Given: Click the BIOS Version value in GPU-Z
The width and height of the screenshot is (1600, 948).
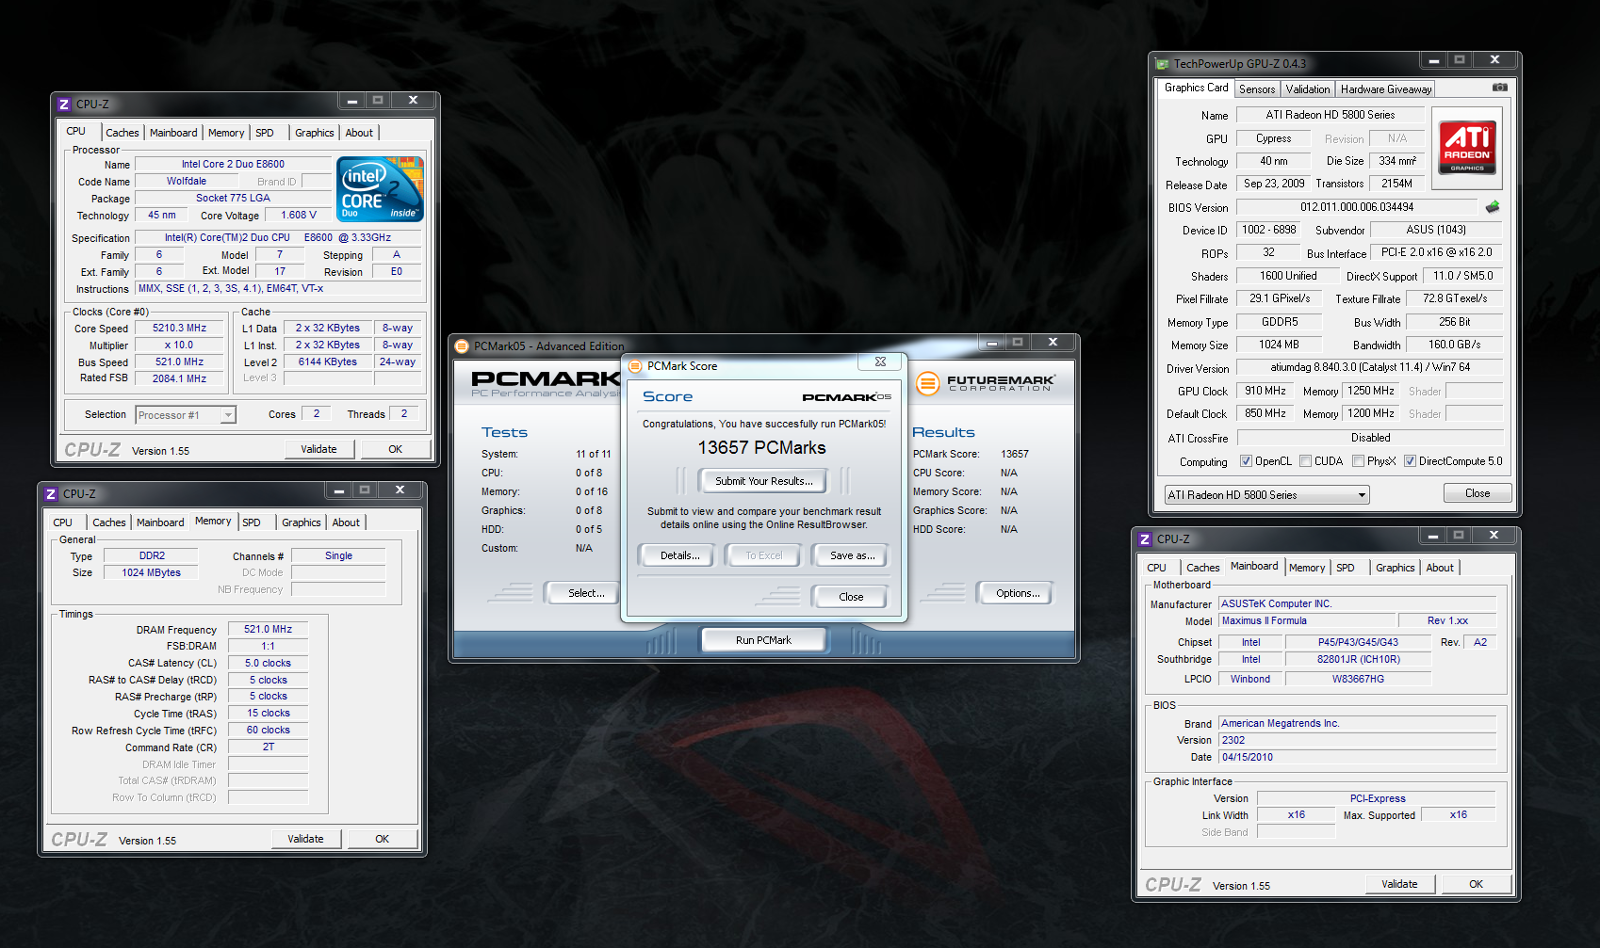Looking at the screenshot, I should pyautogui.click(x=1357, y=207).
